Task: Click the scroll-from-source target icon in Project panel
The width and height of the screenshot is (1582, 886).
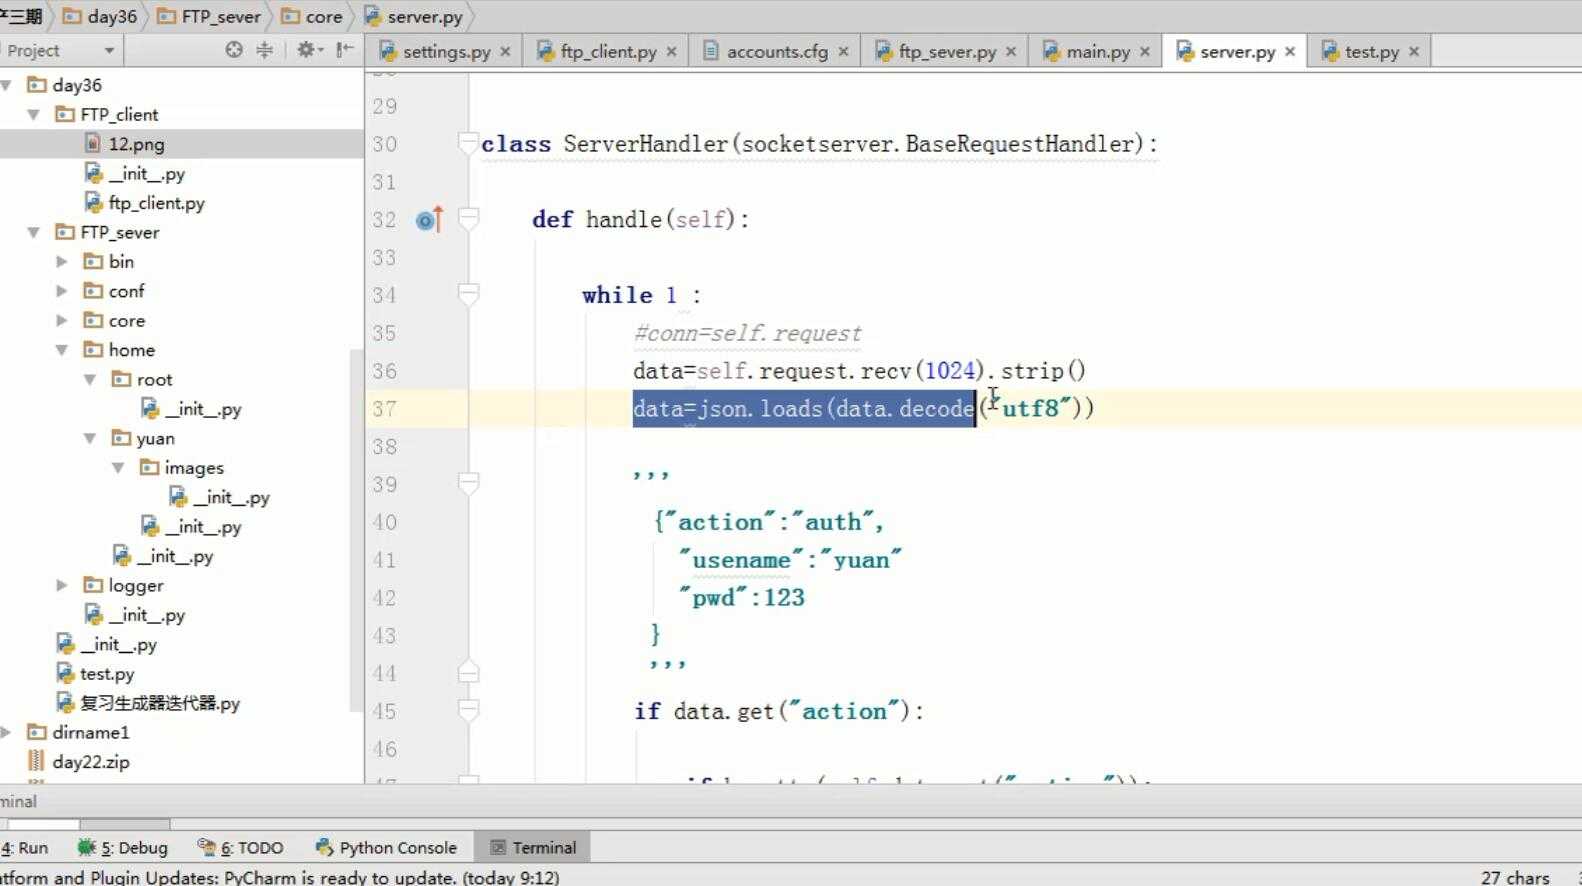Action: 234,50
